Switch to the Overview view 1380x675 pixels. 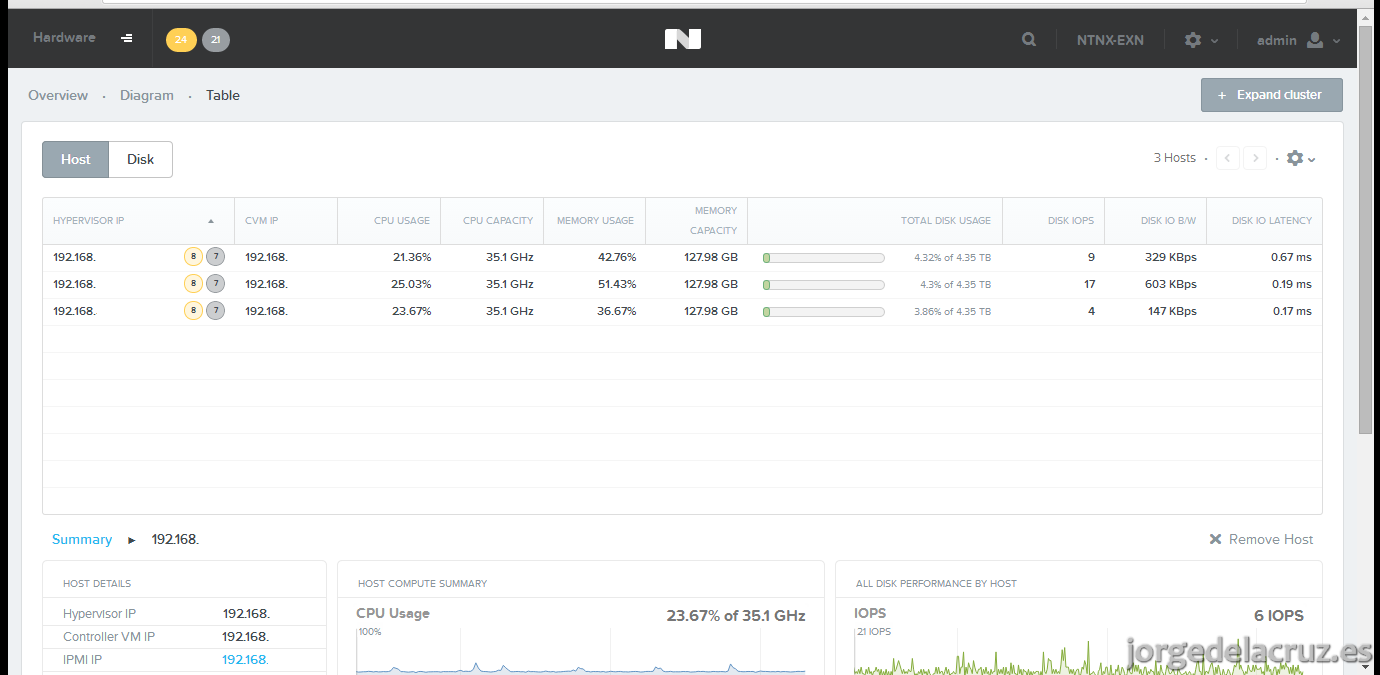58,95
